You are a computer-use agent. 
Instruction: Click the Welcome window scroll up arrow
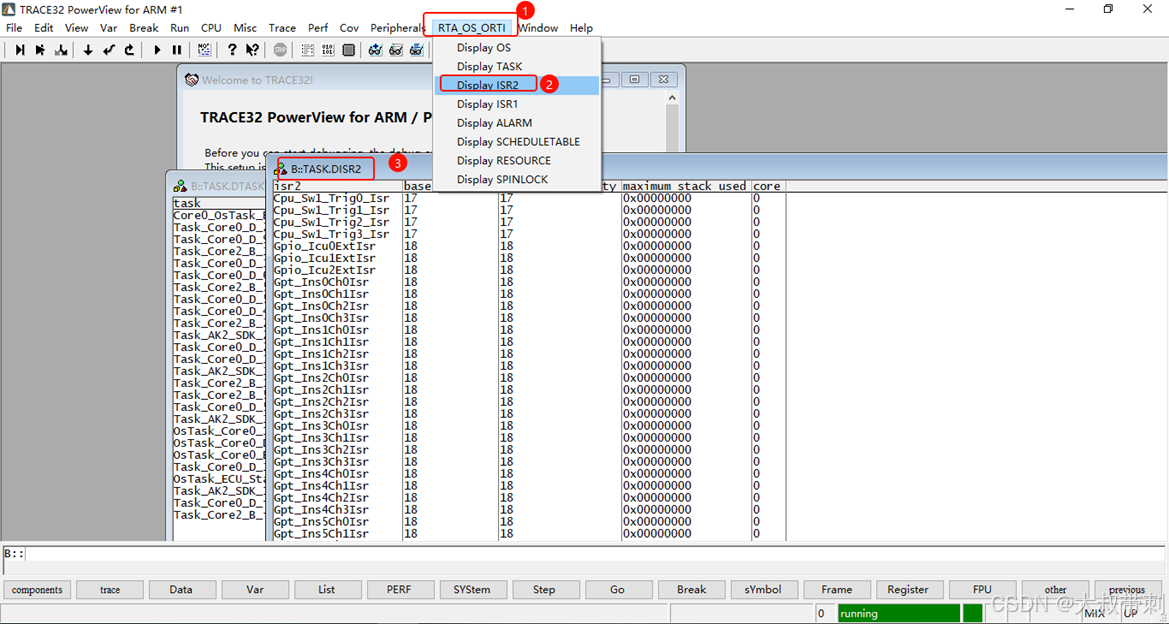coord(672,98)
